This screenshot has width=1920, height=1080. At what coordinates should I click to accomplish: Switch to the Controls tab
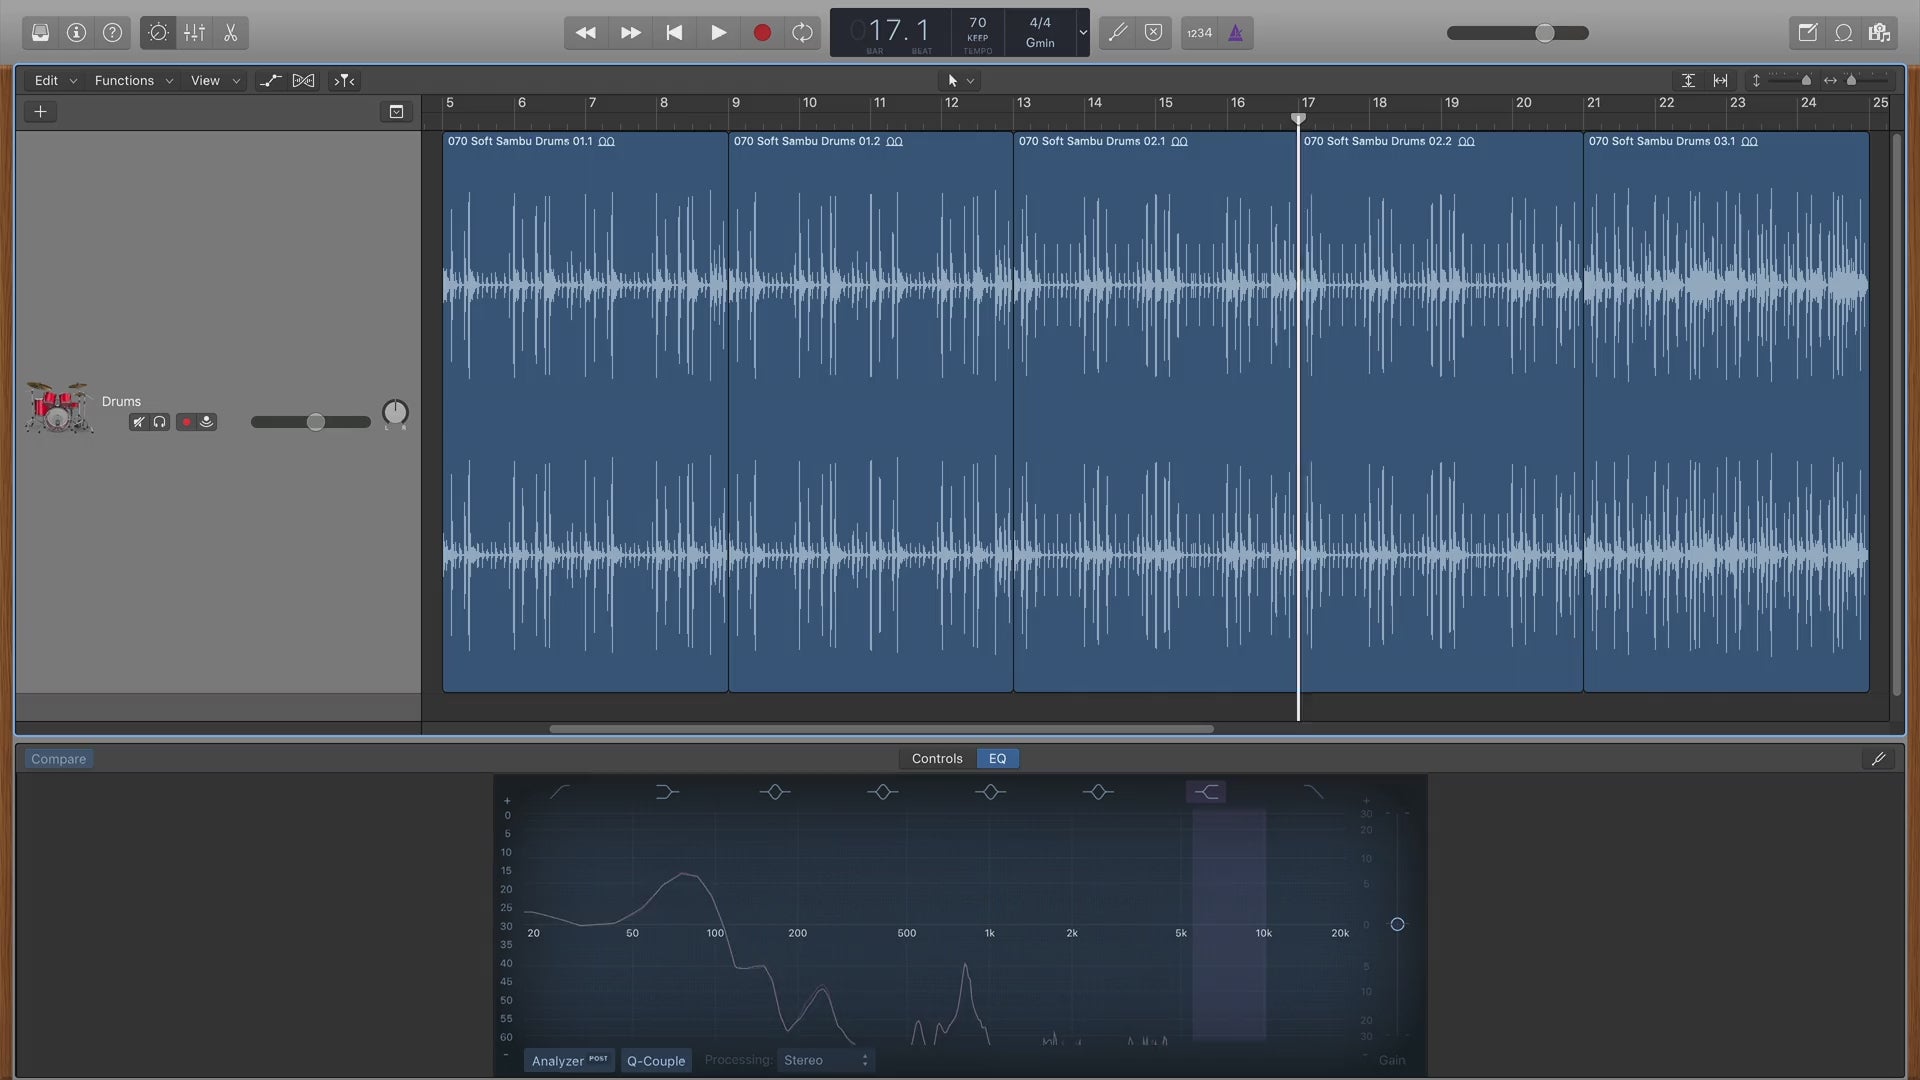point(937,759)
